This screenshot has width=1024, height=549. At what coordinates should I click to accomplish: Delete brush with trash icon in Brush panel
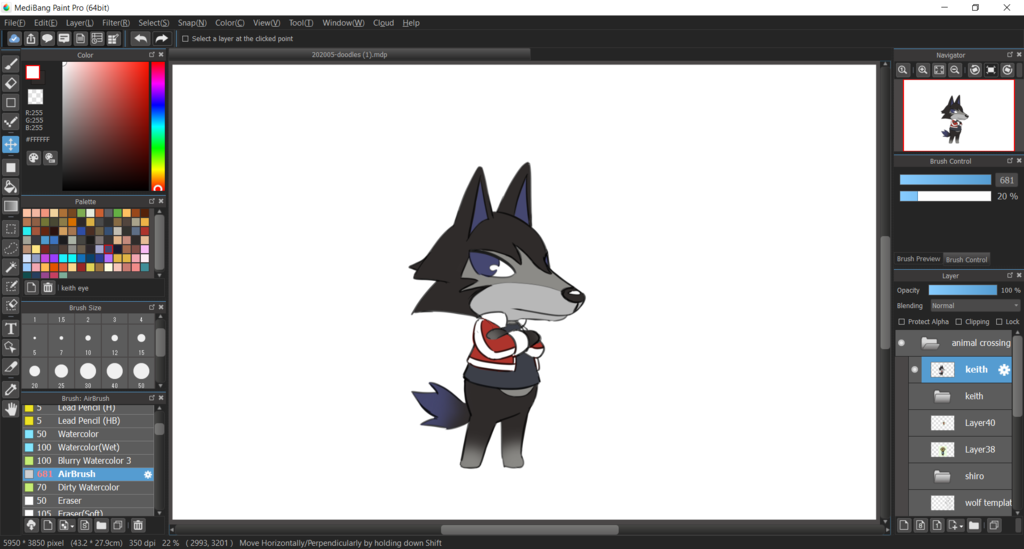[x=138, y=525]
